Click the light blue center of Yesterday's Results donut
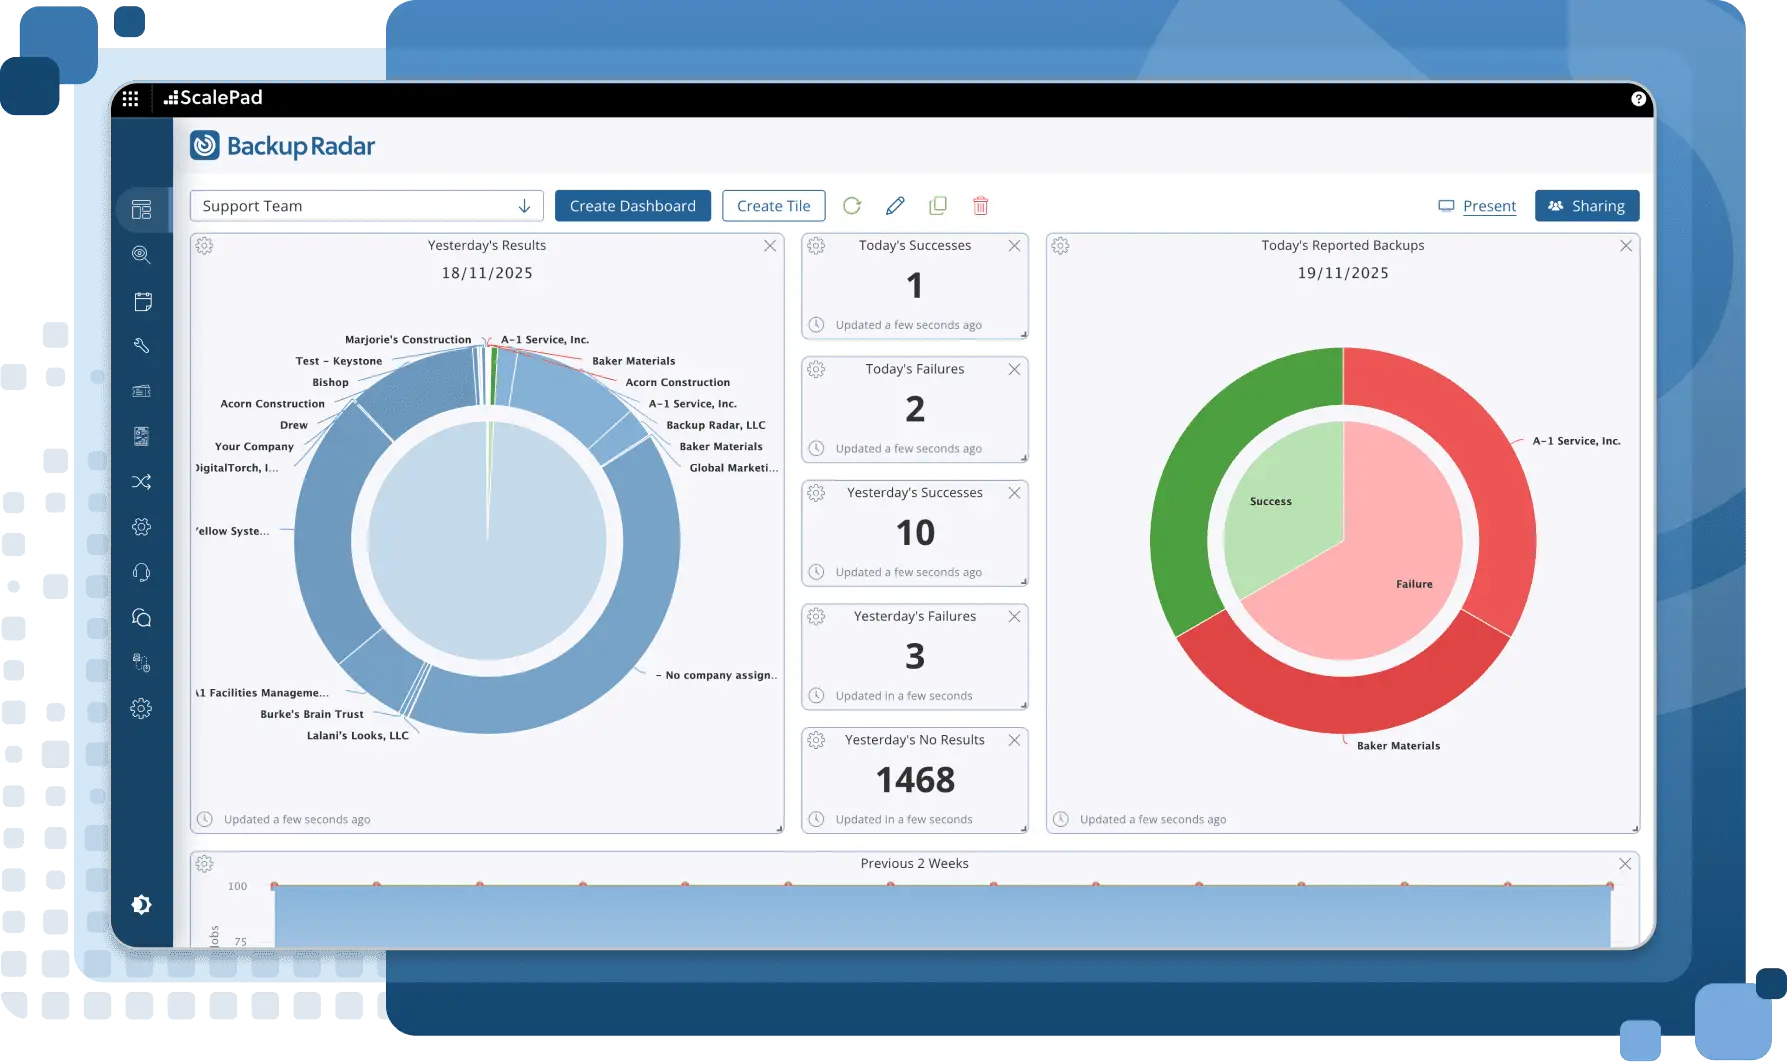This screenshot has height=1062, width=1787. tap(487, 541)
